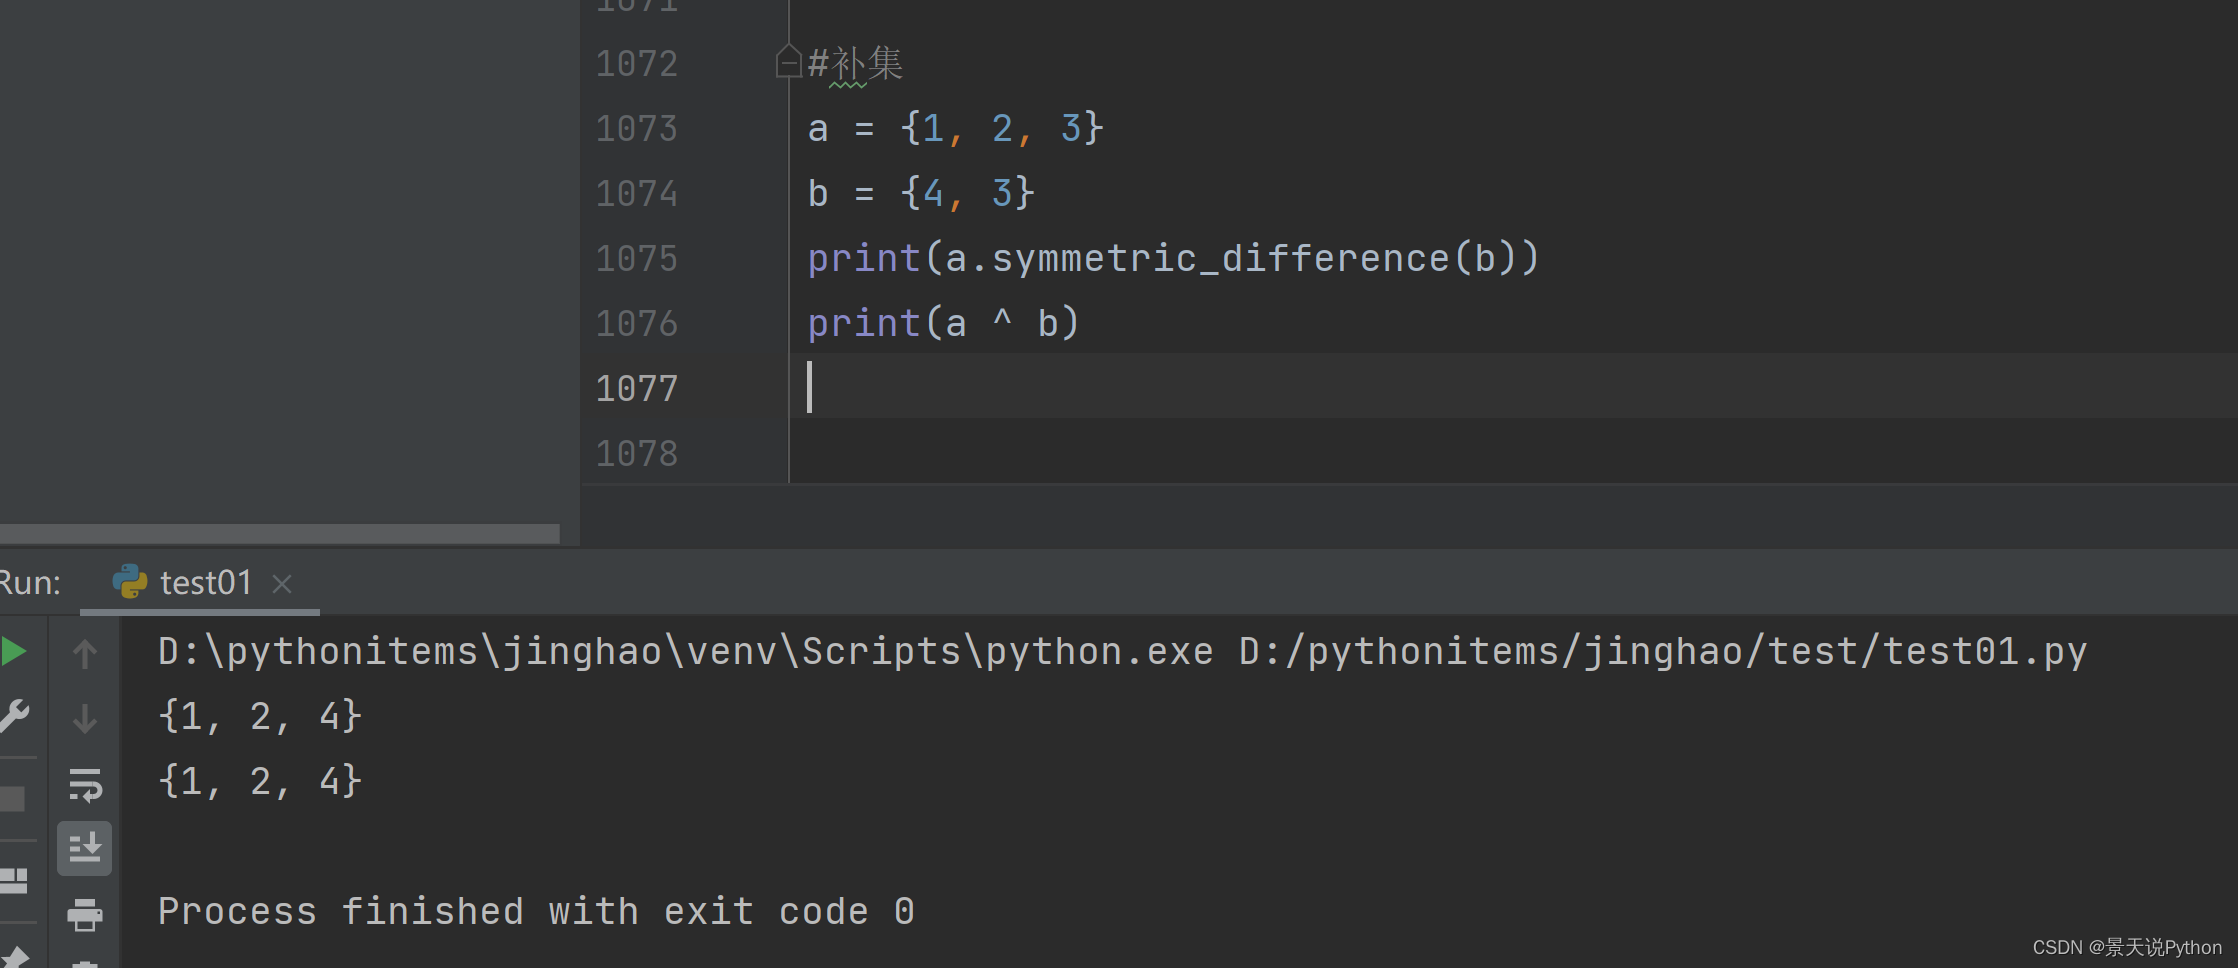Restore layout using the panels icon
2238x968 pixels.
(14, 880)
